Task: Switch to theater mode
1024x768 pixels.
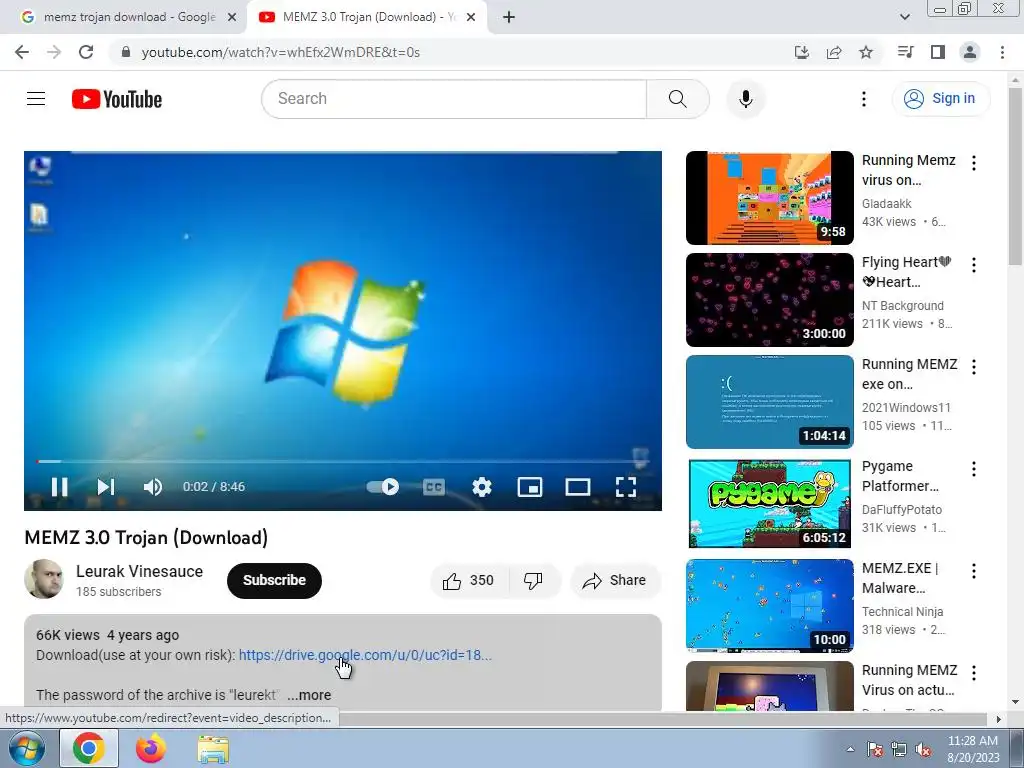Action: click(x=578, y=487)
